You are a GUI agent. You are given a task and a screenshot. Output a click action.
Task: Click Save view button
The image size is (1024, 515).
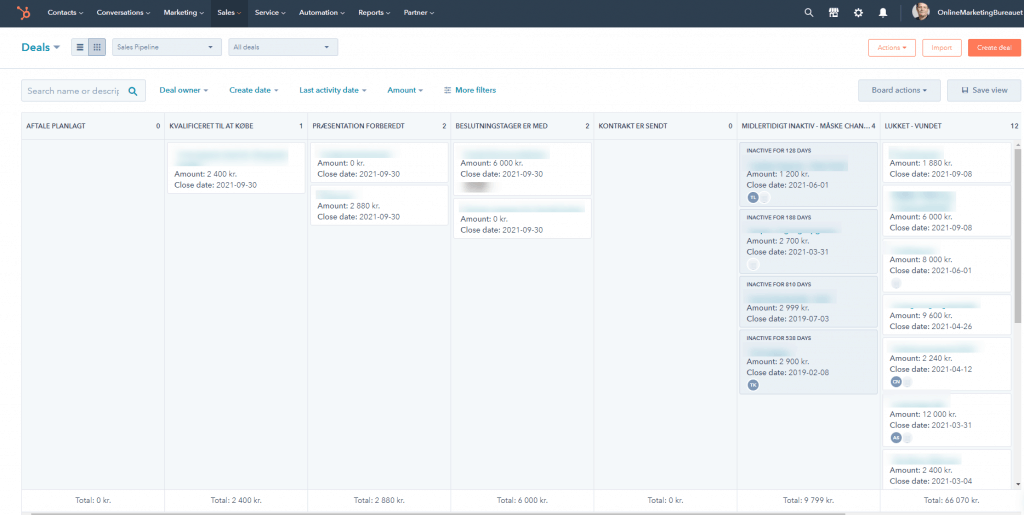coord(984,91)
